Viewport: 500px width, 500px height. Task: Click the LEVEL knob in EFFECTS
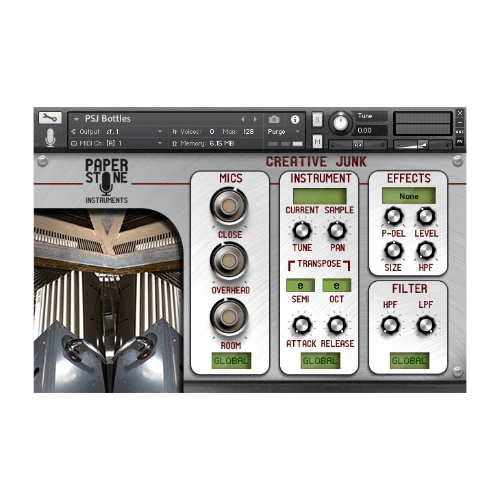(x=426, y=216)
